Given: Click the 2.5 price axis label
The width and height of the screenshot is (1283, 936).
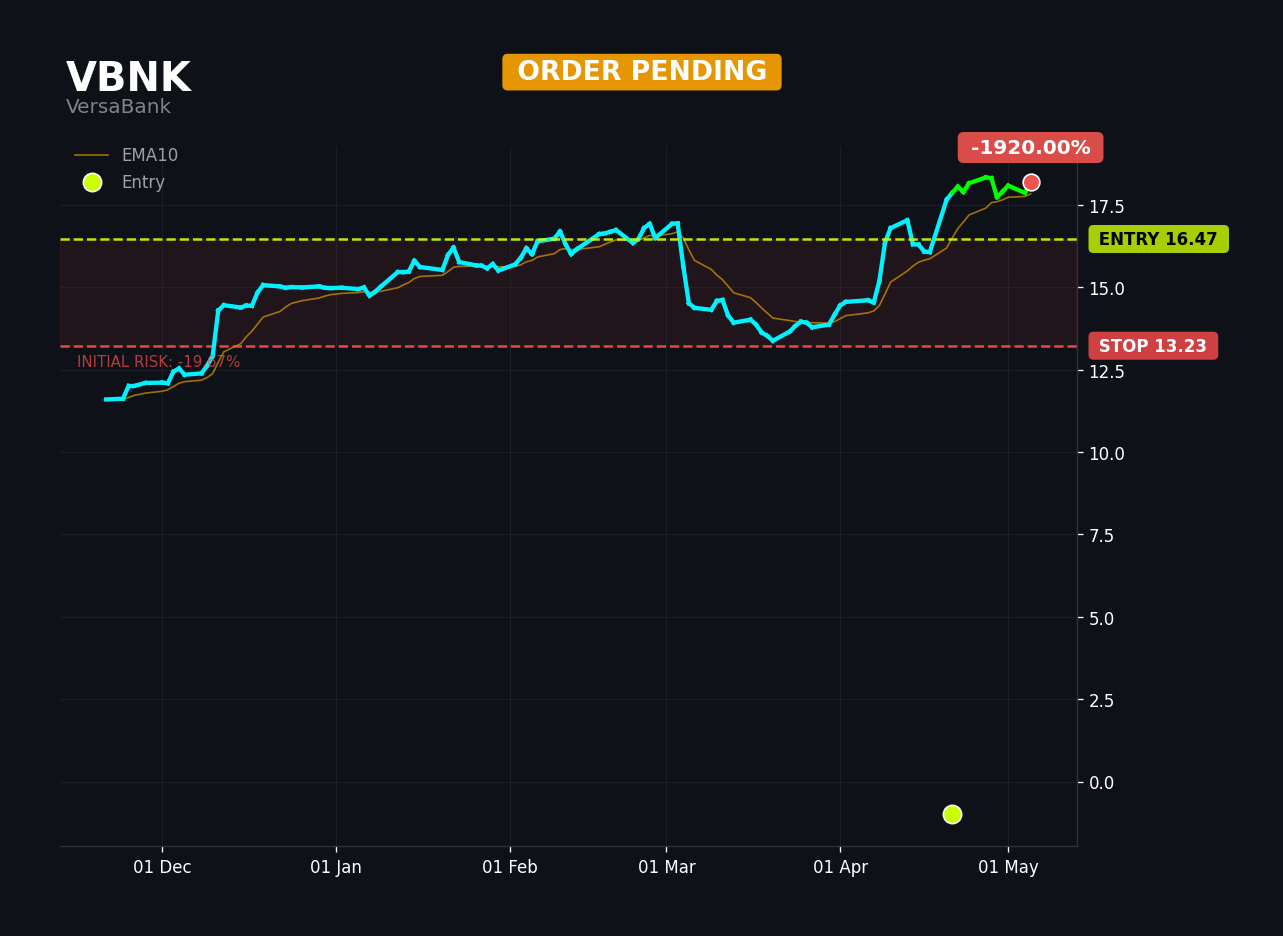Looking at the screenshot, I should click(x=1102, y=700).
